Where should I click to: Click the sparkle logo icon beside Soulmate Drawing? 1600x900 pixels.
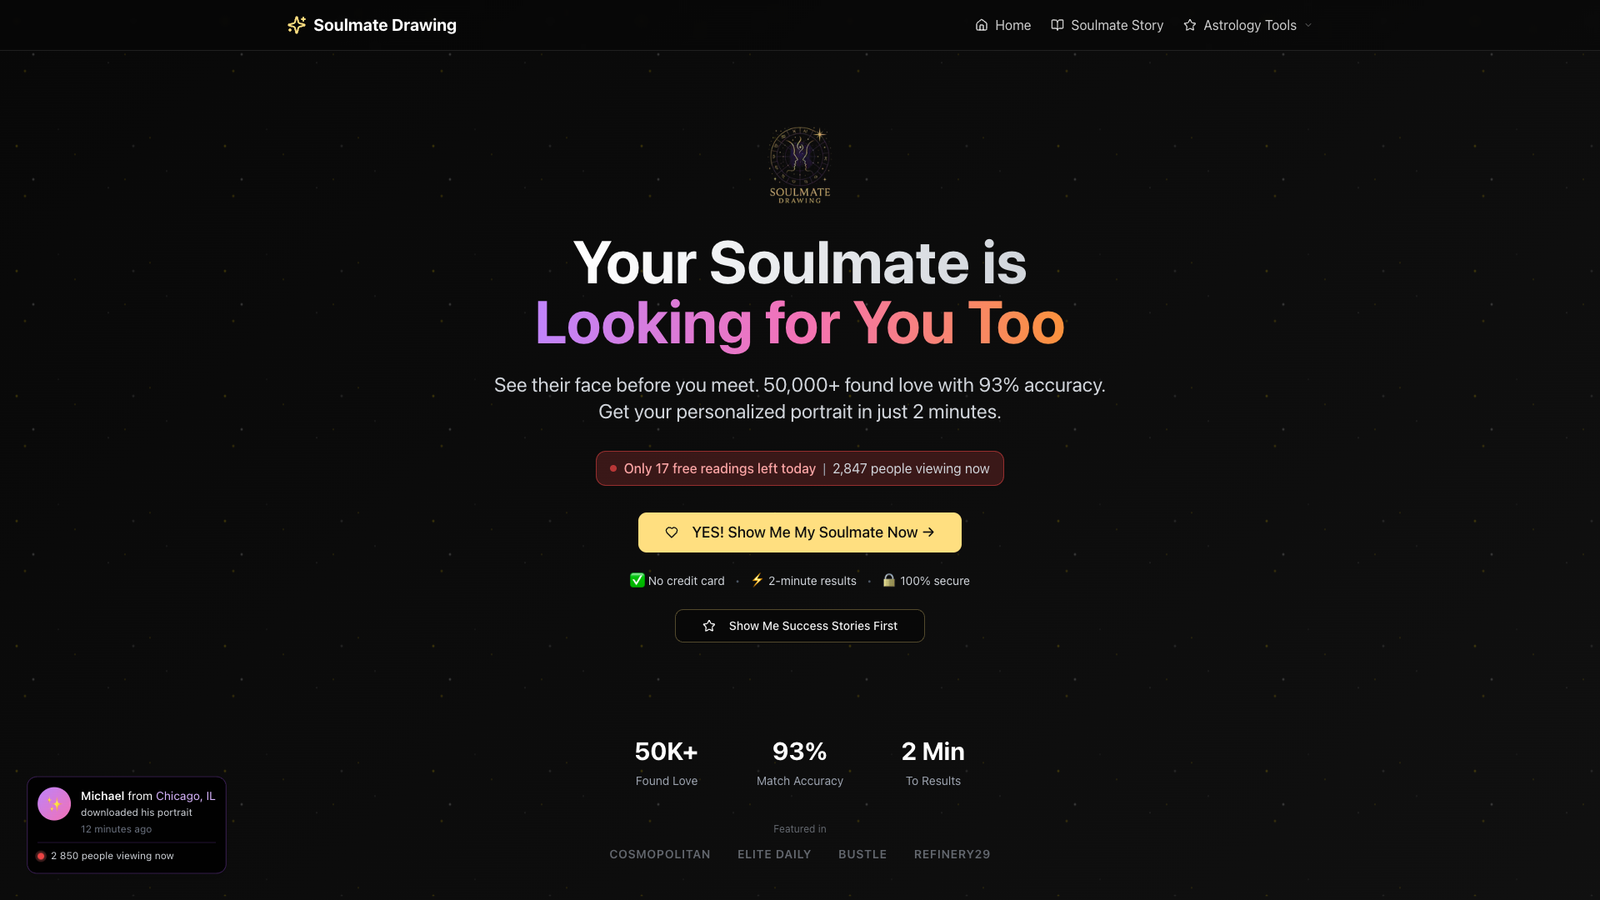coord(296,25)
